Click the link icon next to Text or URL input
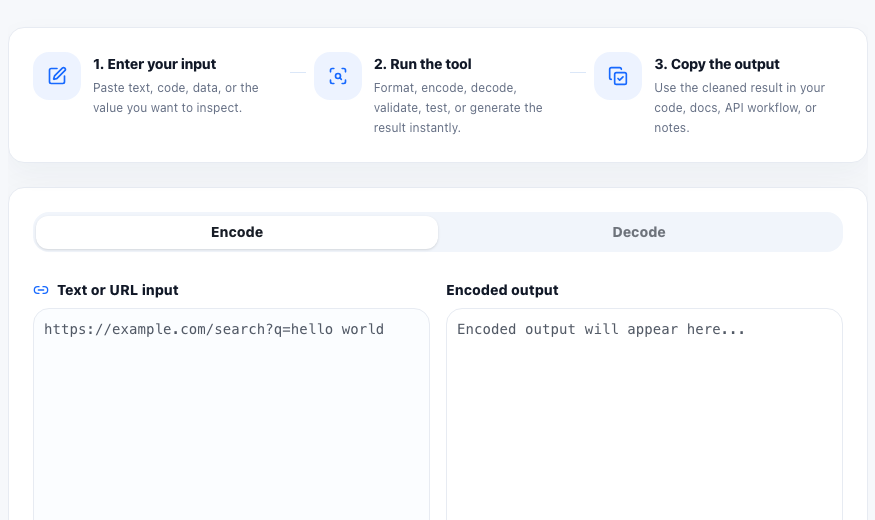The height and width of the screenshot is (520, 875). pos(41,290)
